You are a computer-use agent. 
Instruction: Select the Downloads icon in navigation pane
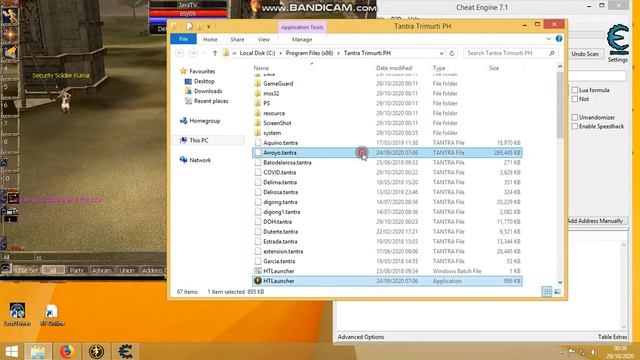click(188, 91)
